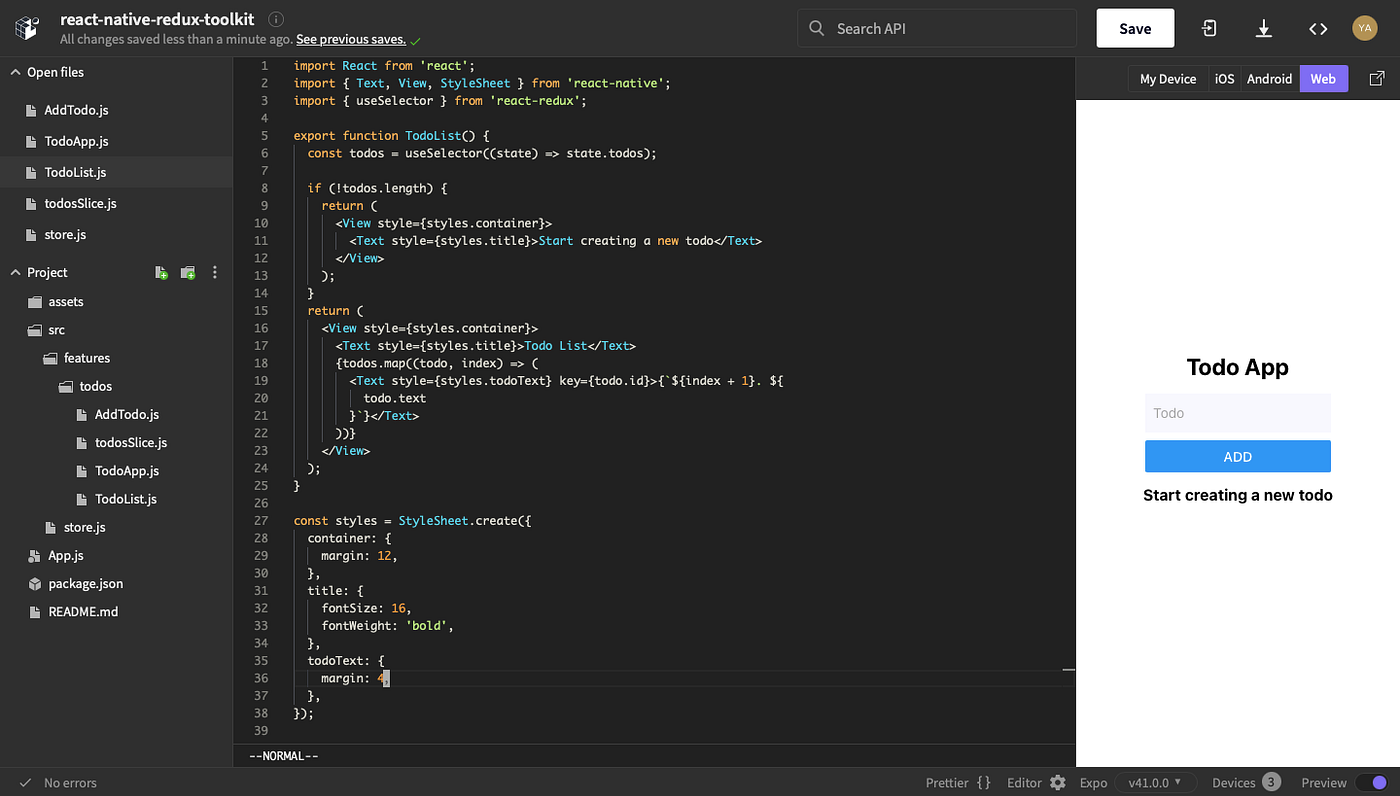Open the embed code icon

pyautogui.click(x=1318, y=28)
